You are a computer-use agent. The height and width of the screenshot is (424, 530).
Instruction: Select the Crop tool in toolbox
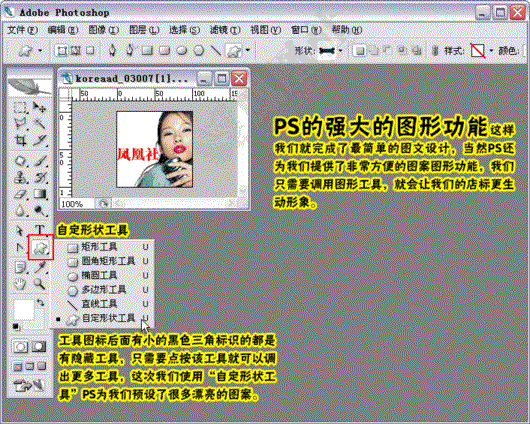[21, 140]
